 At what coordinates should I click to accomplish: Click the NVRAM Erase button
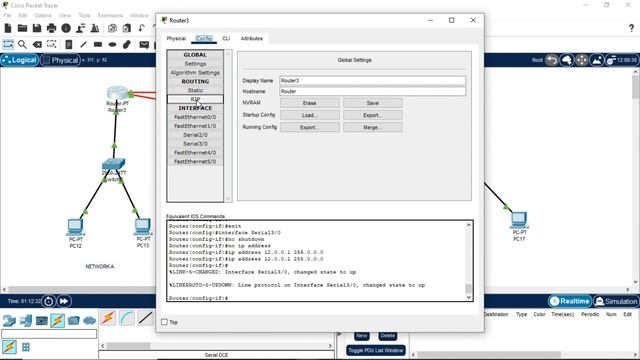tap(309, 103)
